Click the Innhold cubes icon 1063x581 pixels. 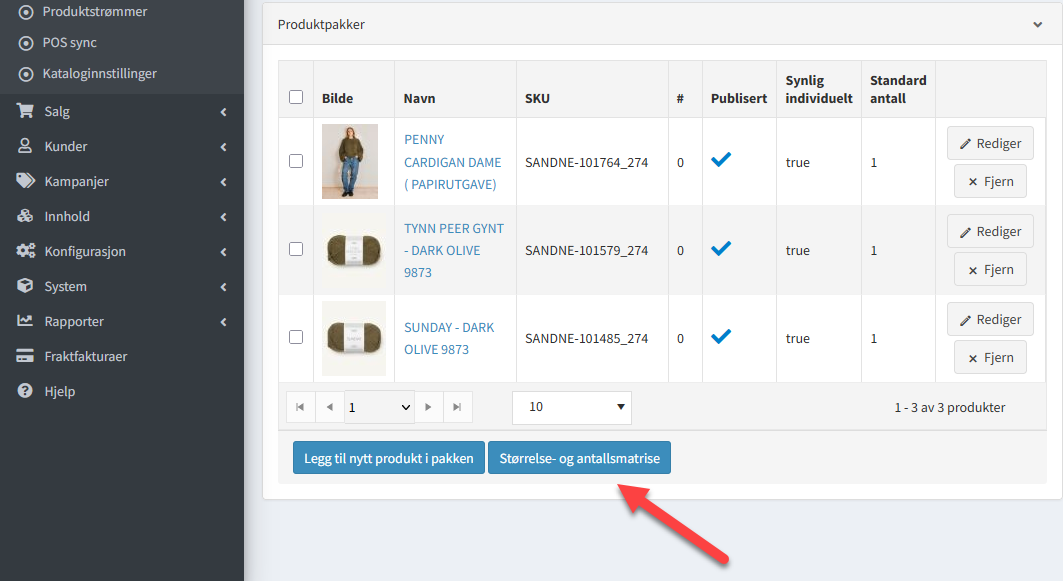25,217
